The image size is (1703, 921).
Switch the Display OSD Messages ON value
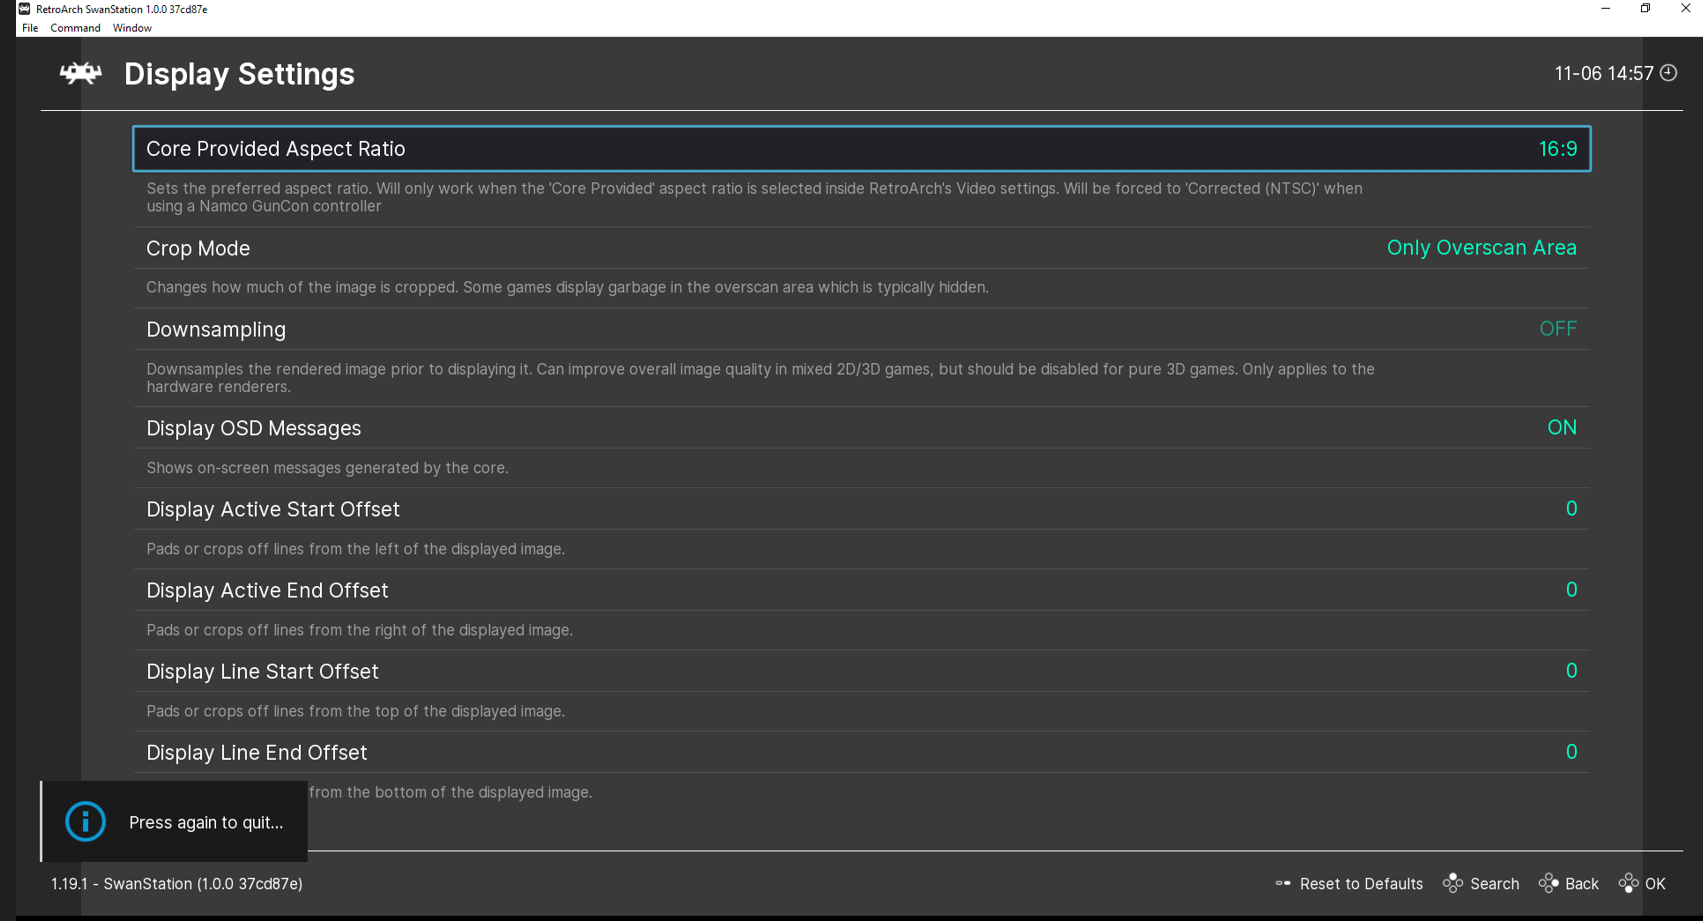pyautogui.click(x=1562, y=428)
